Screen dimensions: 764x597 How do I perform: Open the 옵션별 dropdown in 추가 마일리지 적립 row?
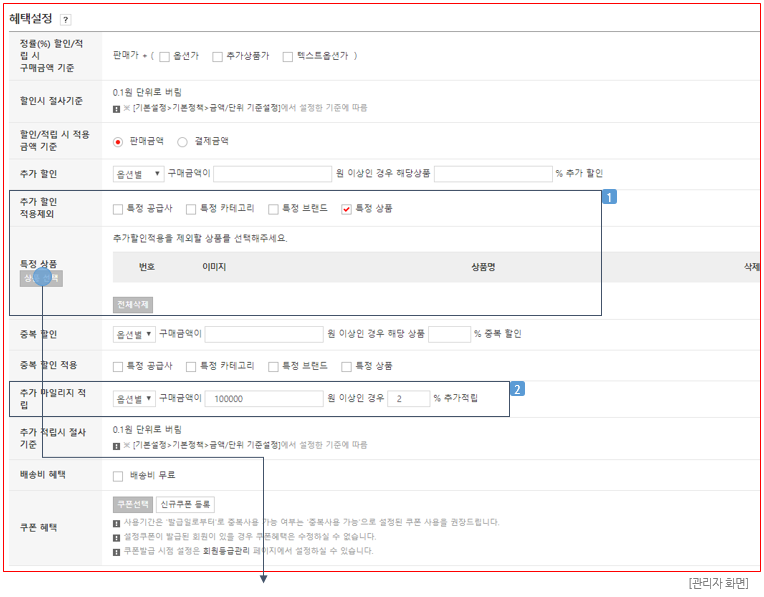click(x=134, y=398)
